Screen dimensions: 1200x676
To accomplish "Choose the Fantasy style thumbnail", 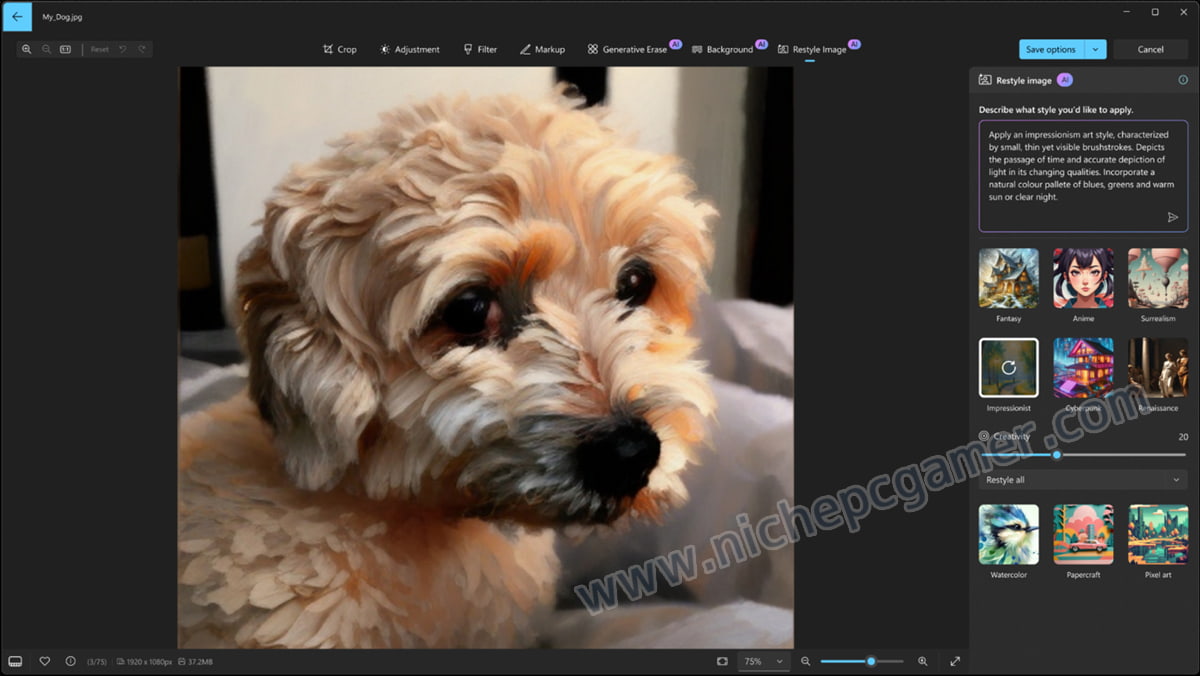I will pyautogui.click(x=1008, y=278).
